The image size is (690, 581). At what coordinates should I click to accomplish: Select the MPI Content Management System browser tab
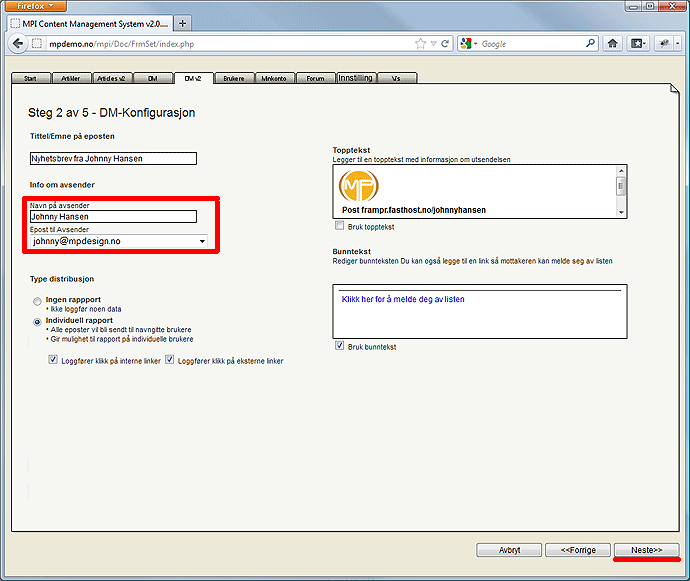[90, 24]
